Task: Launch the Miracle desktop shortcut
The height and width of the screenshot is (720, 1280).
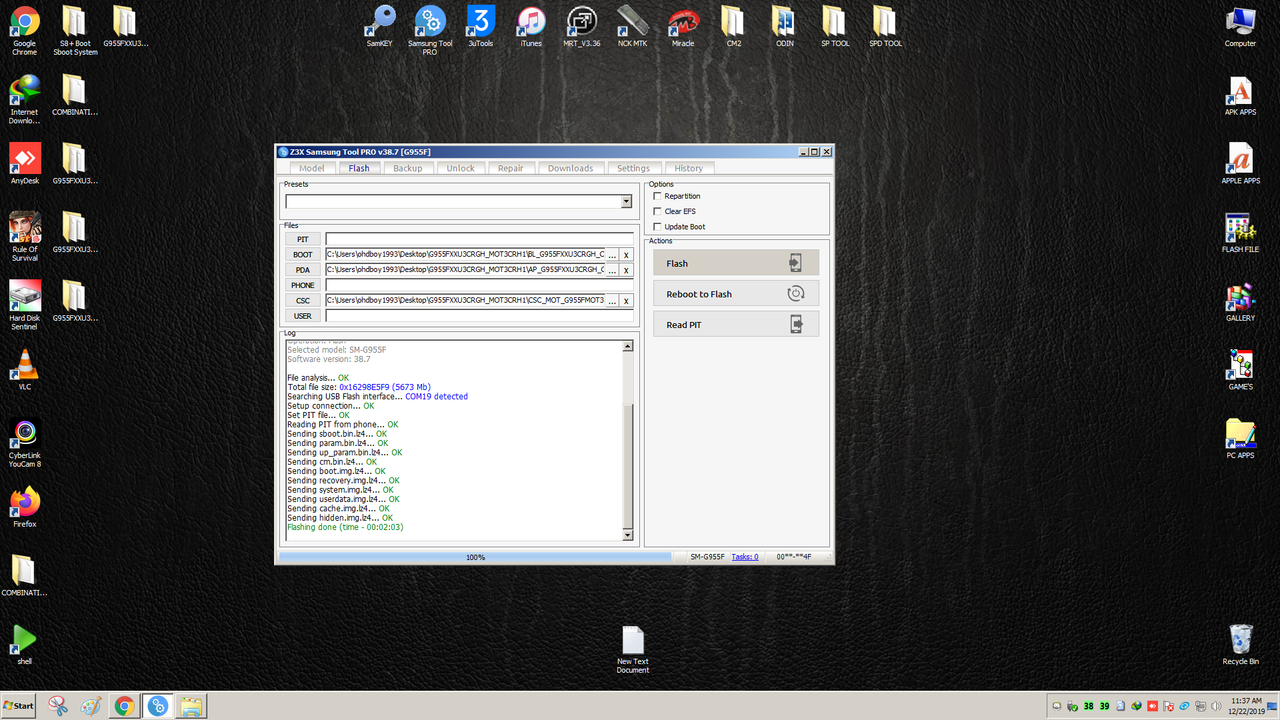Action: click(683, 26)
